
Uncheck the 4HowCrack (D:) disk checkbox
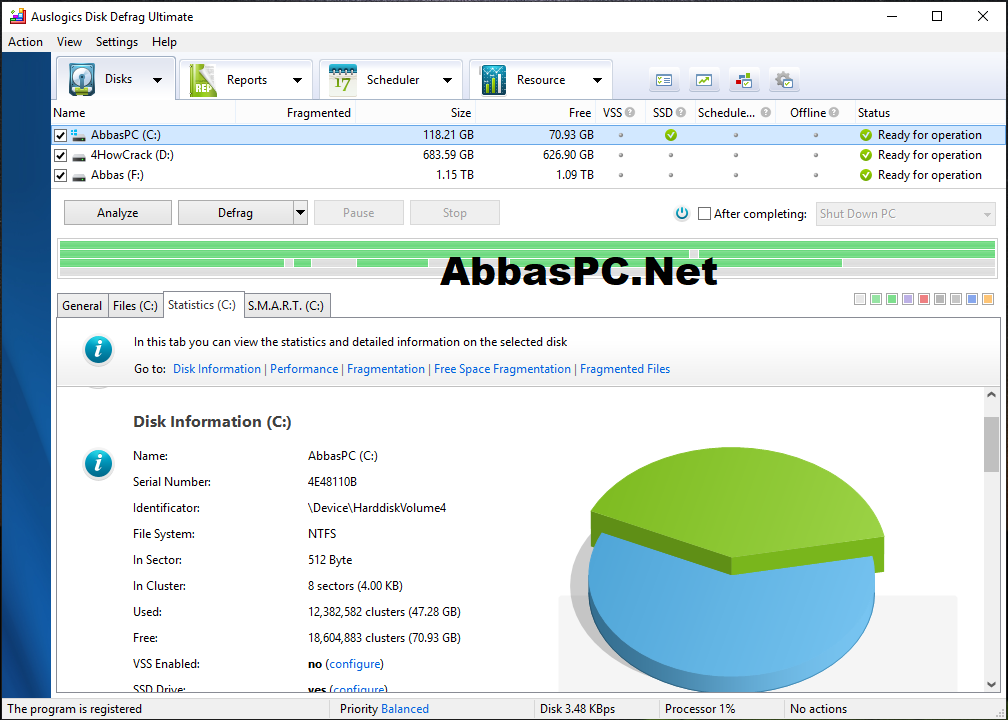(60, 156)
